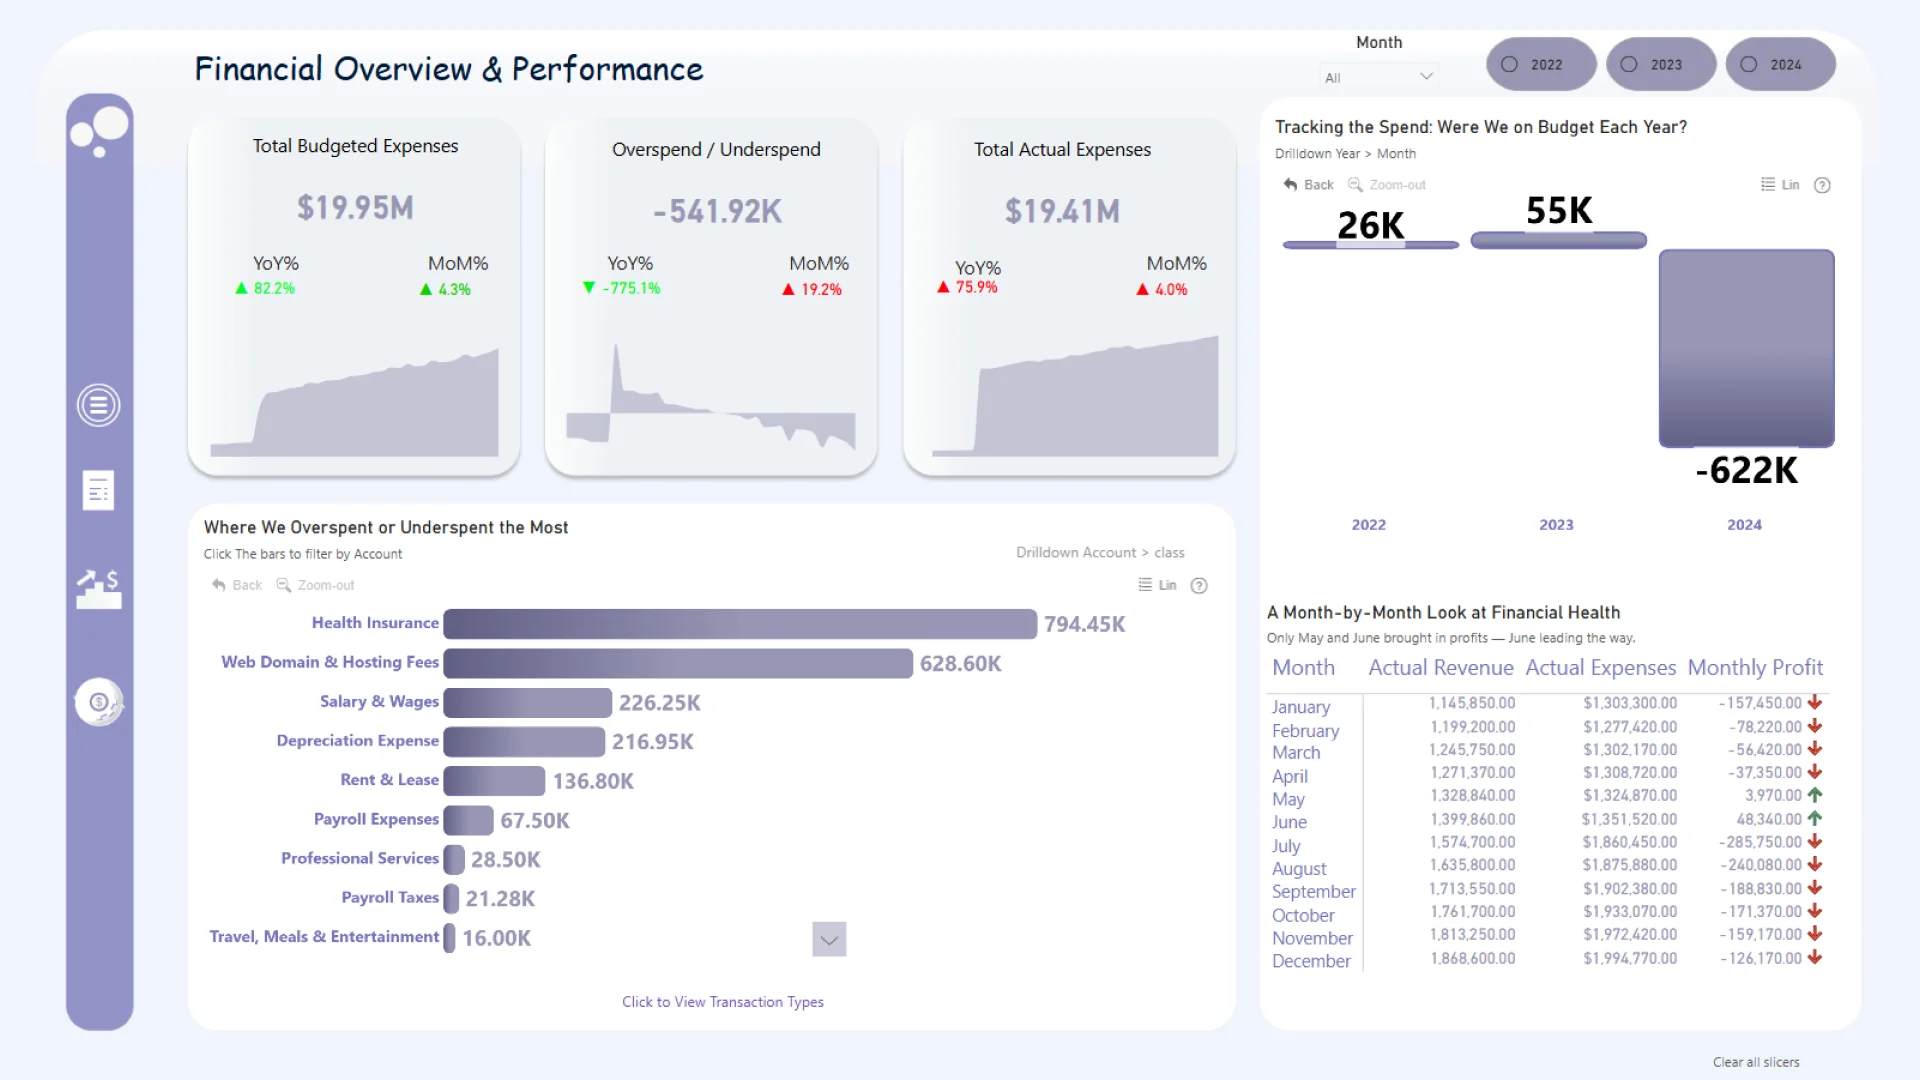Click help icon in yearly budget chart
Screen dimensions: 1920x1080
click(1822, 185)
